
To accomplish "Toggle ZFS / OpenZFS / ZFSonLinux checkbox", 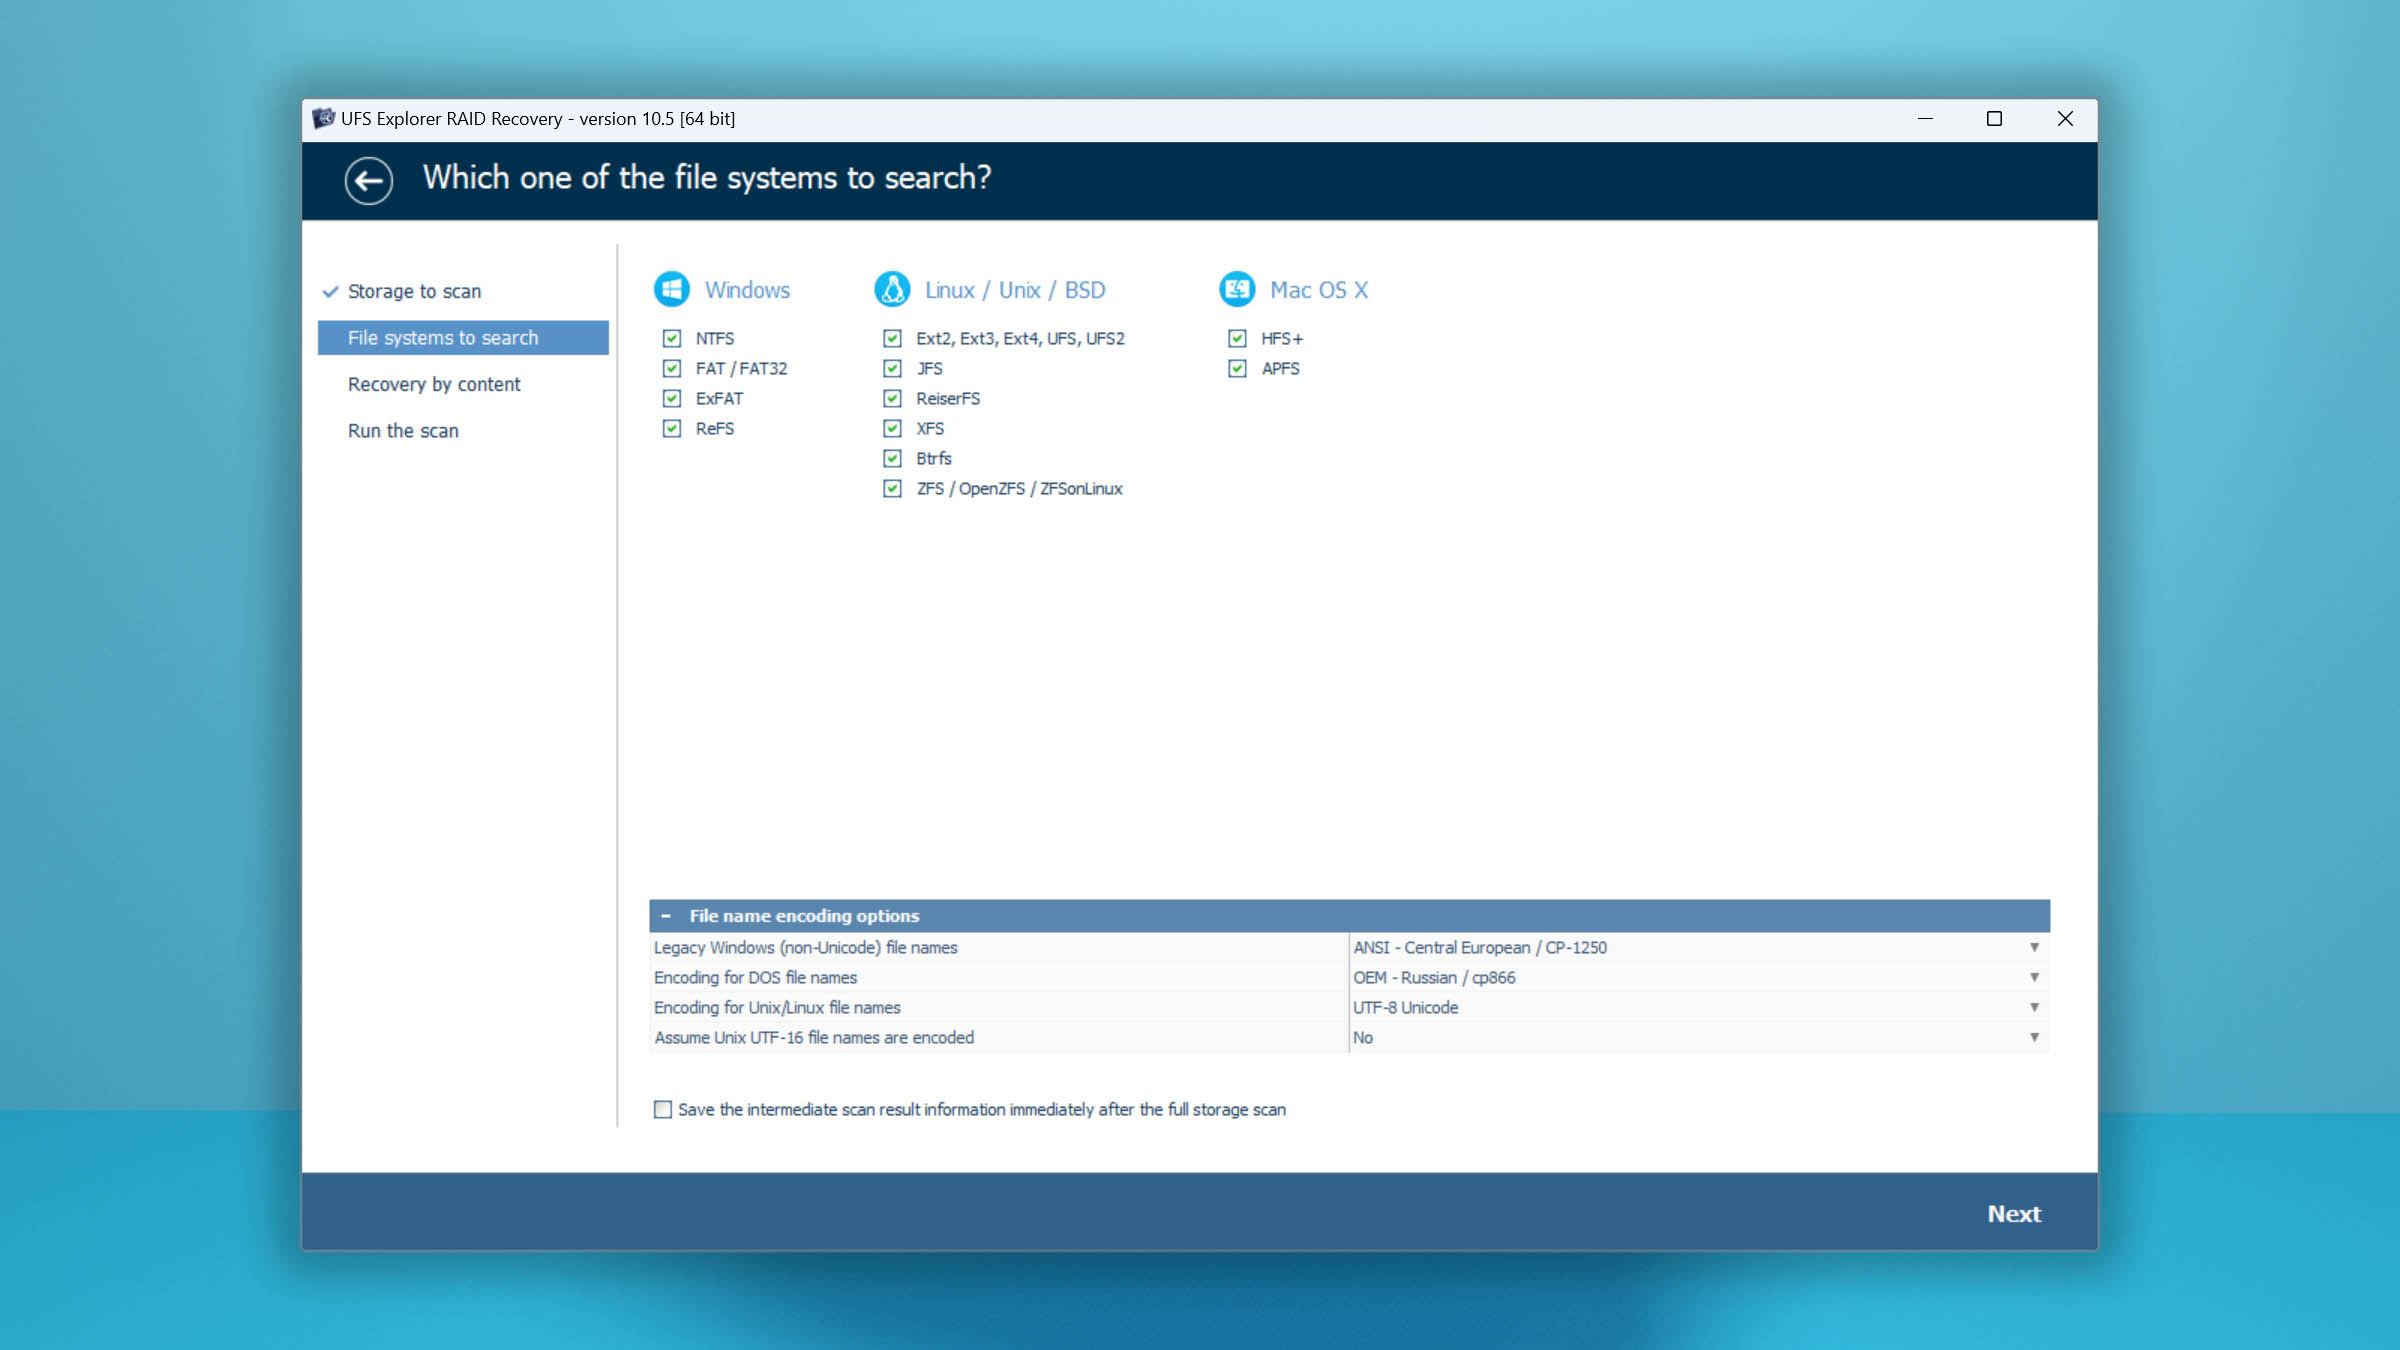I will pos(892,488).
